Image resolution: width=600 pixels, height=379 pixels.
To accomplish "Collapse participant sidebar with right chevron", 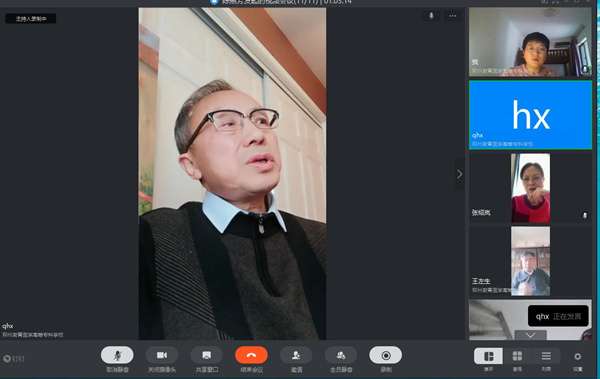I will (x=460, y=174).
